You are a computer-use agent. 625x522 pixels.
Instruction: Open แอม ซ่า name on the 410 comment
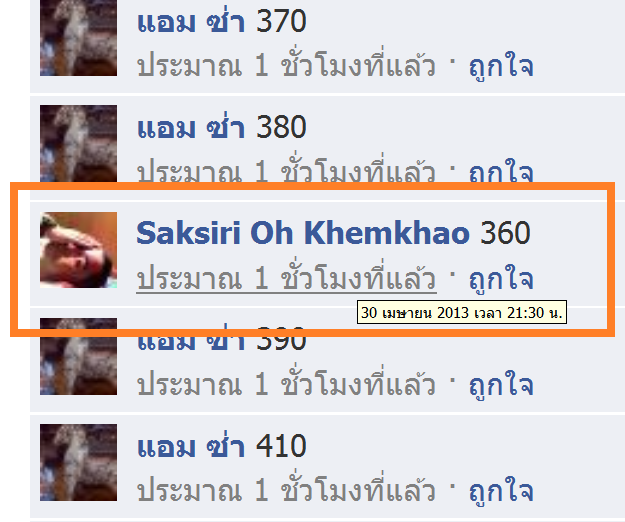tap(191, 445)
